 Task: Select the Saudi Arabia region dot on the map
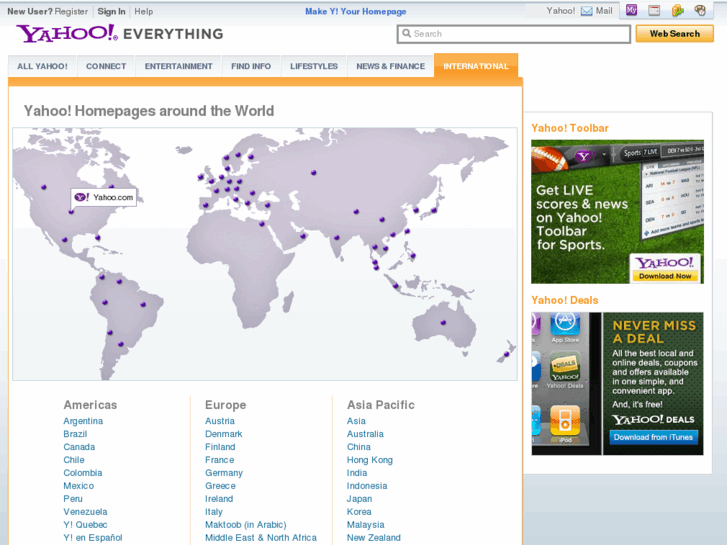pyautogui.click(x=303, y=236)
